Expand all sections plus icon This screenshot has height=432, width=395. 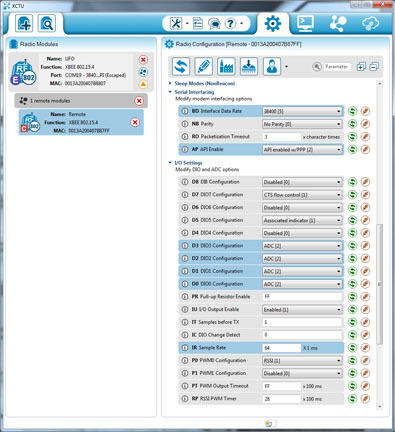click(361, 67)
